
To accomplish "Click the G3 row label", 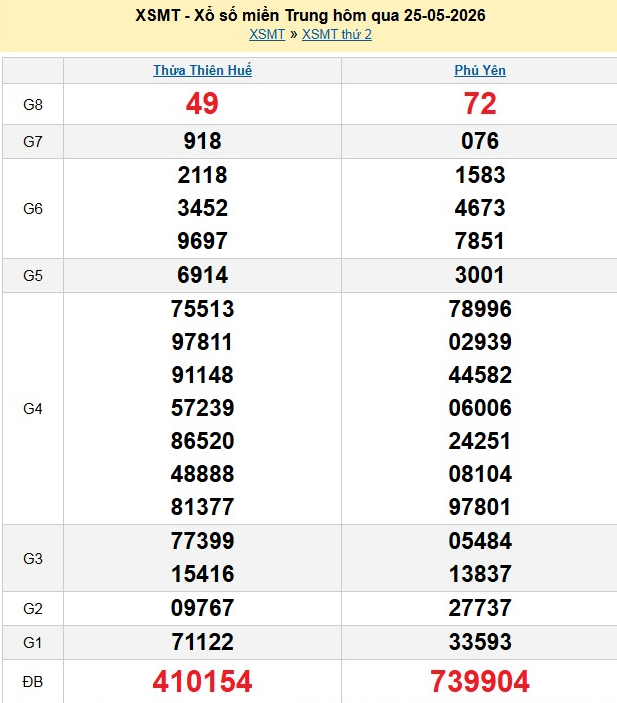I will pyautogui.click(x=33, y=559).
